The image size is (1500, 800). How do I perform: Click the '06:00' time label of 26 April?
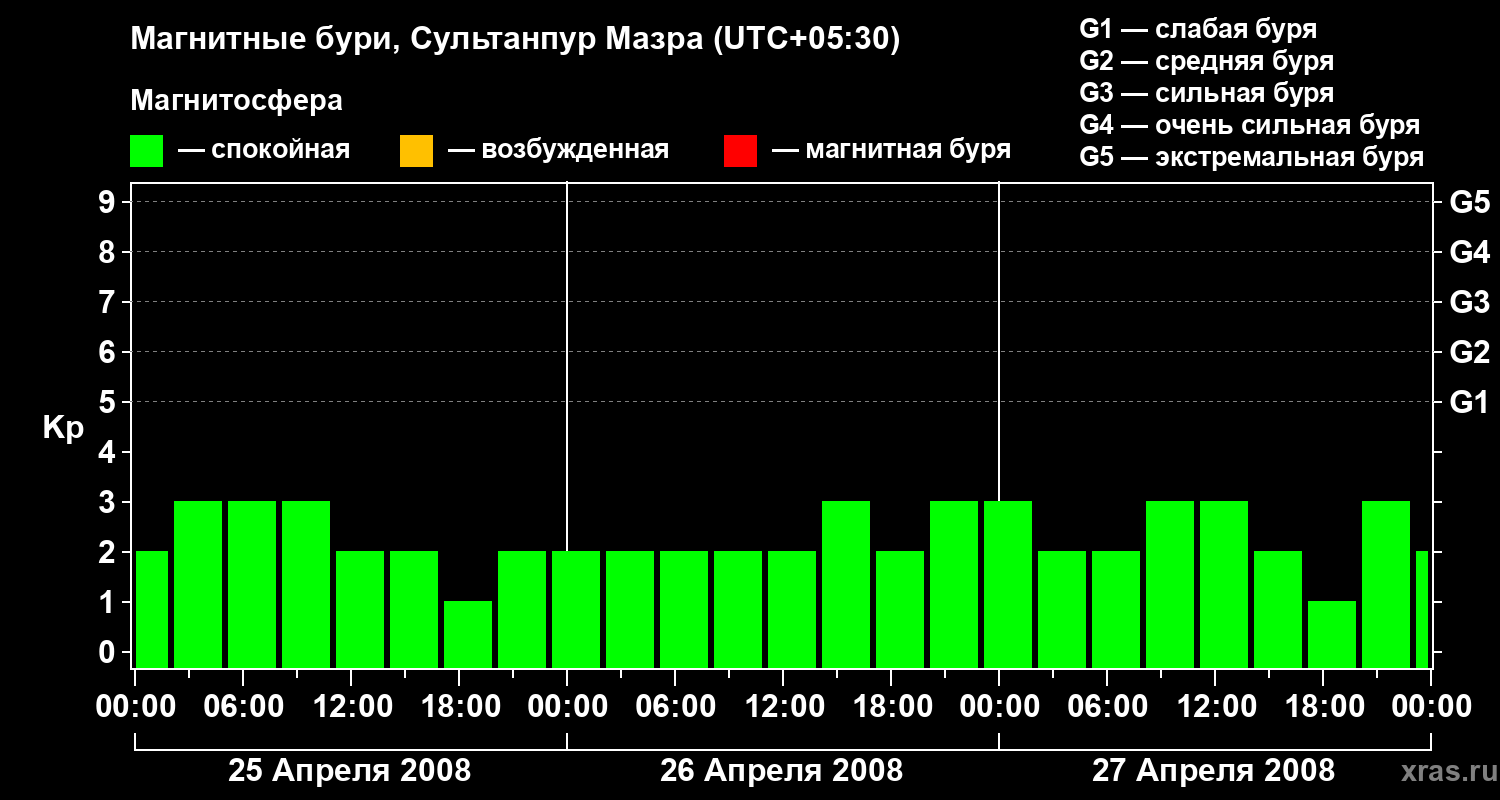click(x=675, y=707)
